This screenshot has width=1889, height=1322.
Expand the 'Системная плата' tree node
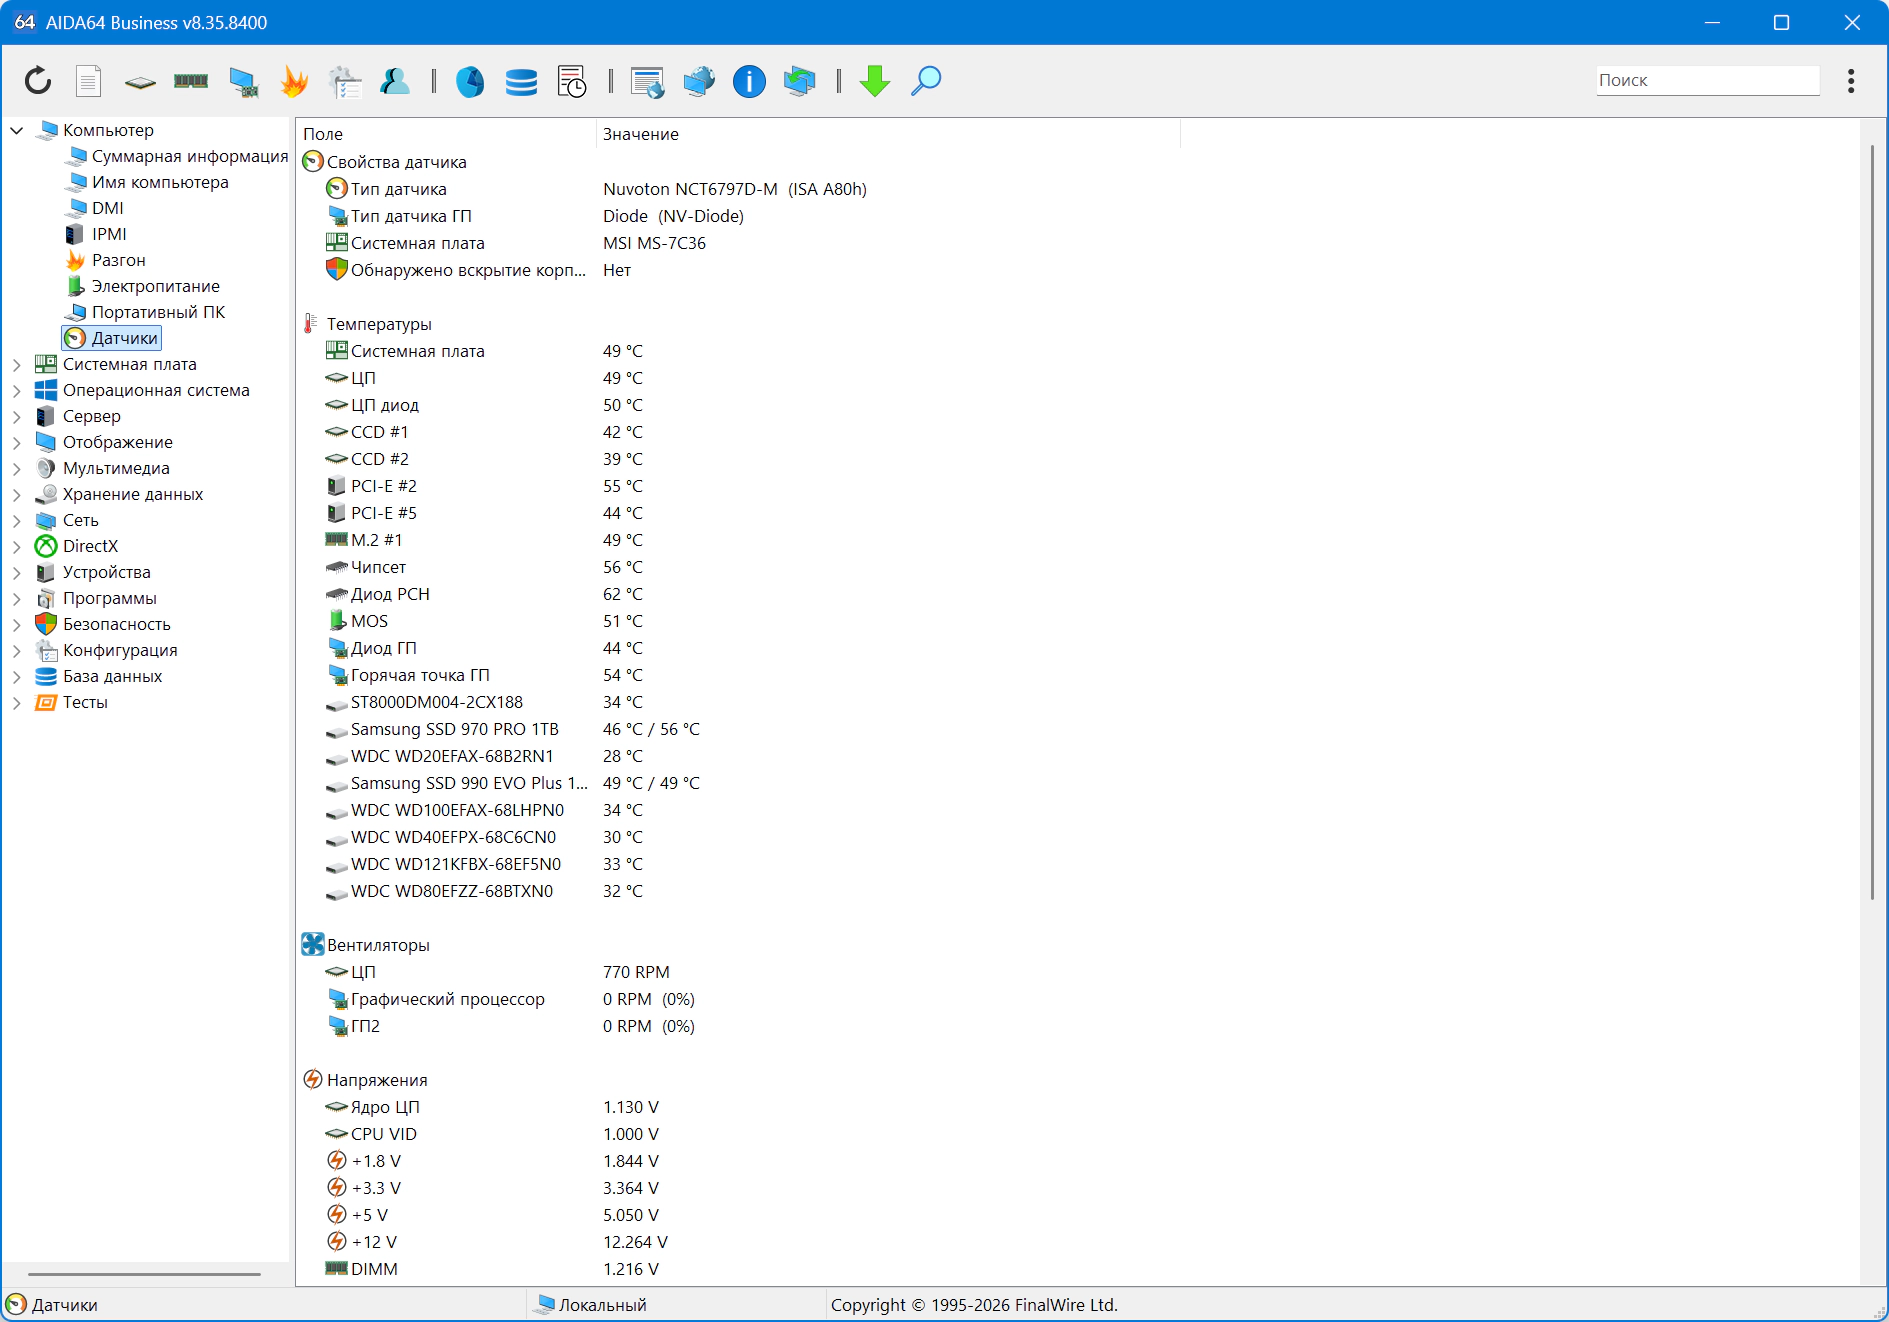[17, 364]
